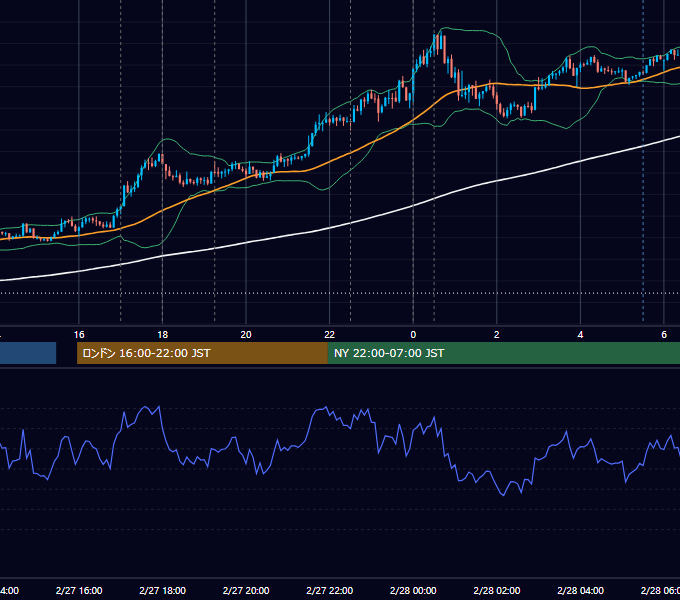The width and height of the screenshot is (680, 600).
Task: Click hour label 18 on price chart axis
Action: point(163,335)
